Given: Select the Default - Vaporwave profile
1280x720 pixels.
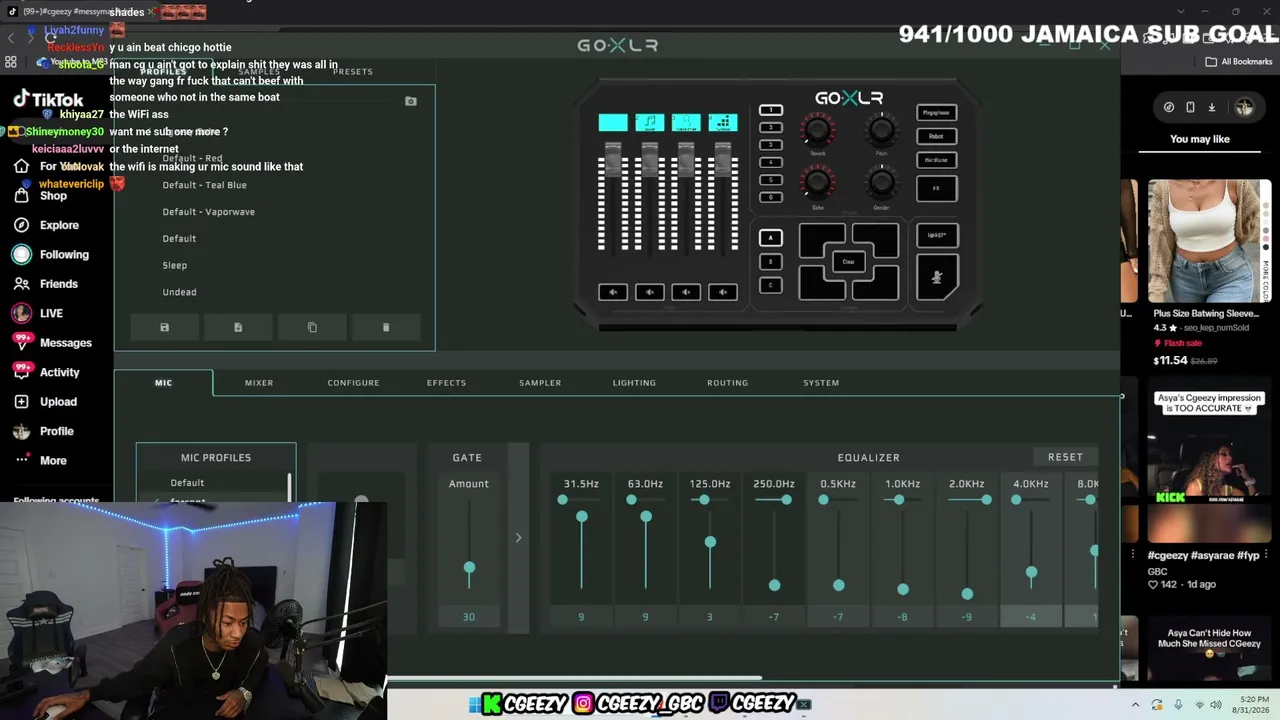Looking at the screenshot, I should pyautogui.click(x=208, y=212).
